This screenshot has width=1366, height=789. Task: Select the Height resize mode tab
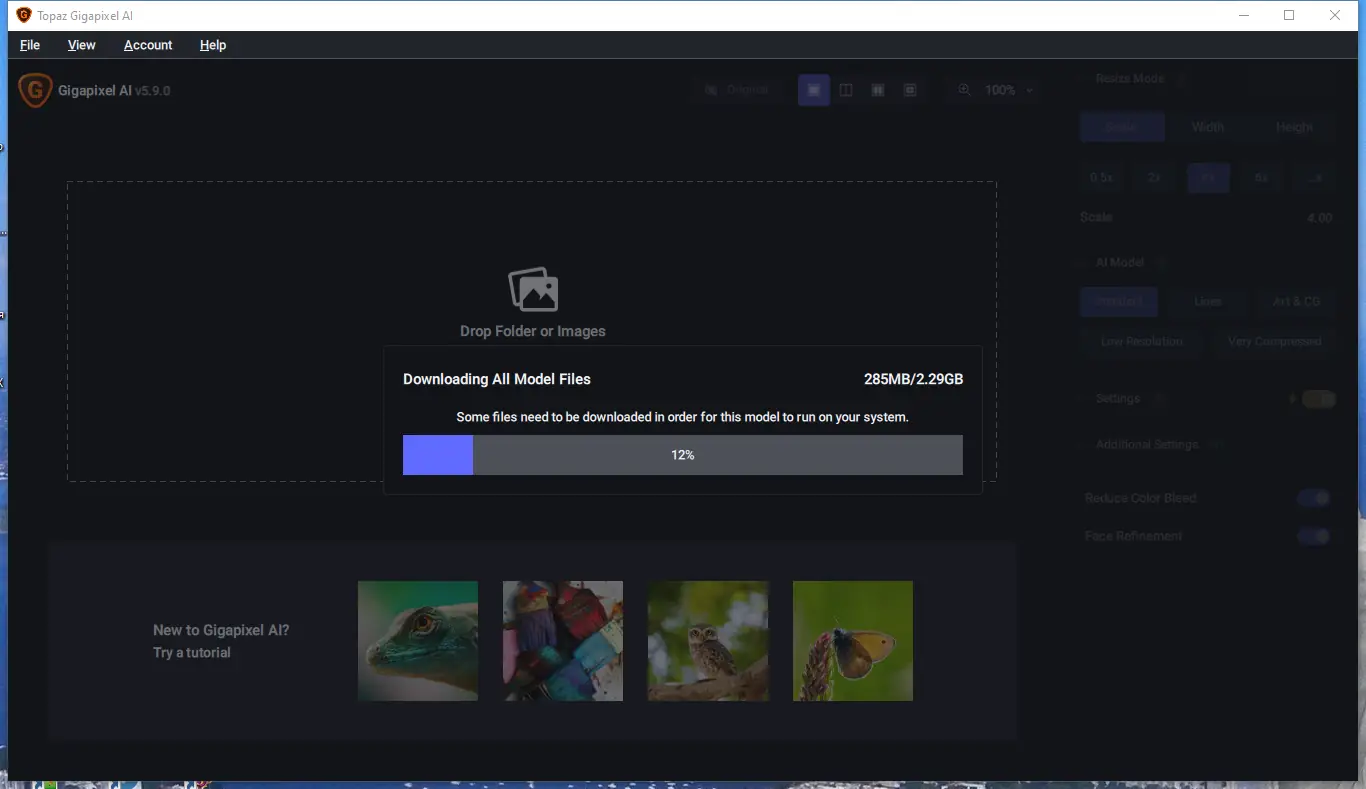tap(1294, 127)
